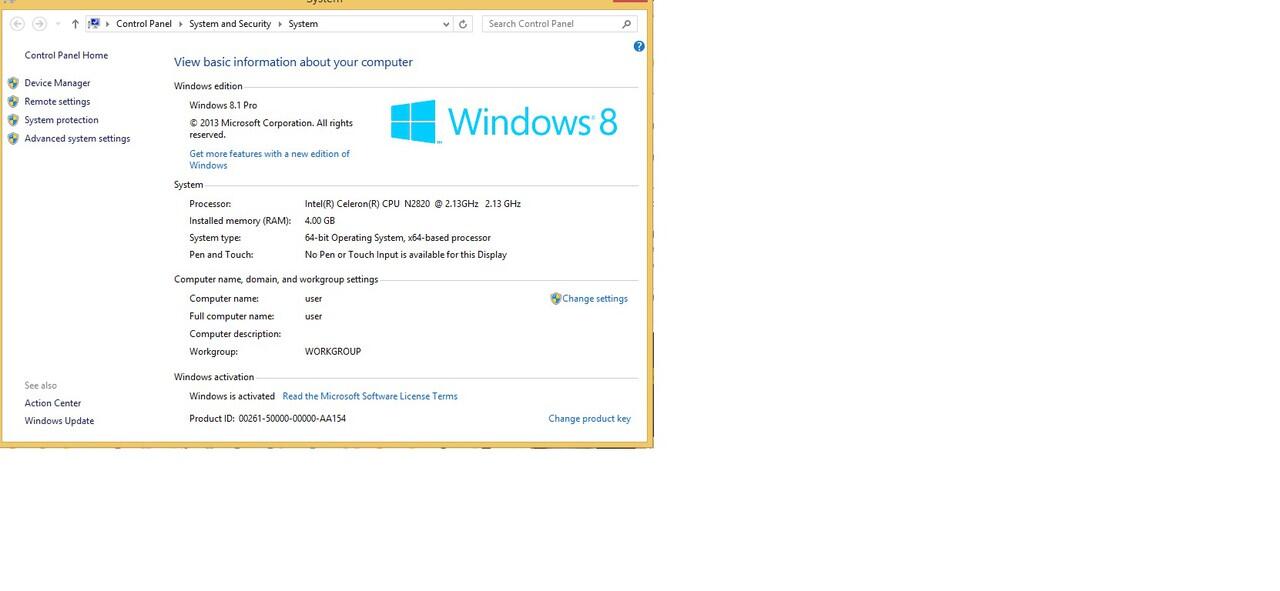Click the computer icon in the address bar

(94, 24)
